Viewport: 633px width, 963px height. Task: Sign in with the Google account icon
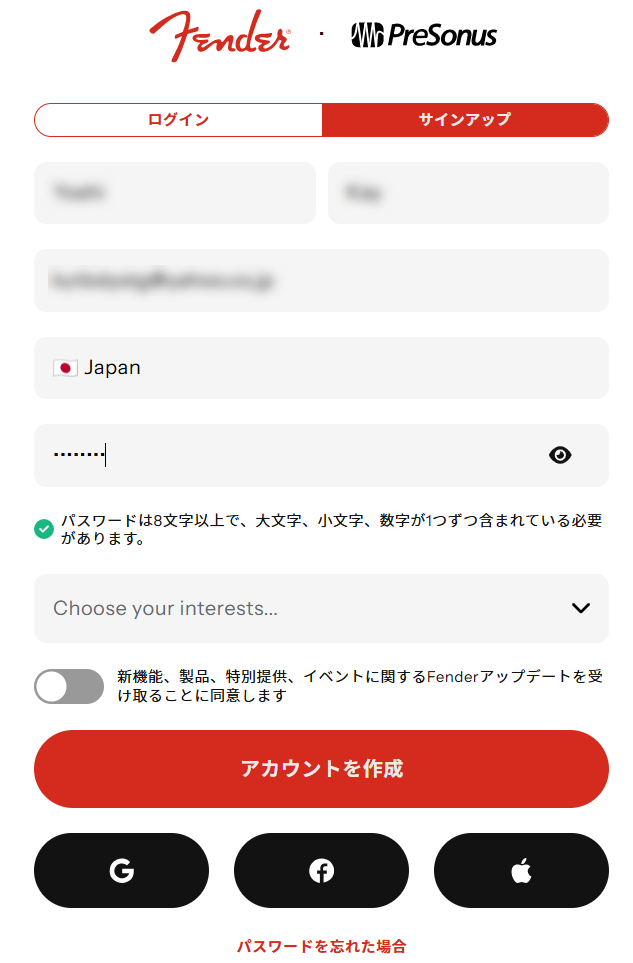click(121, 870)
